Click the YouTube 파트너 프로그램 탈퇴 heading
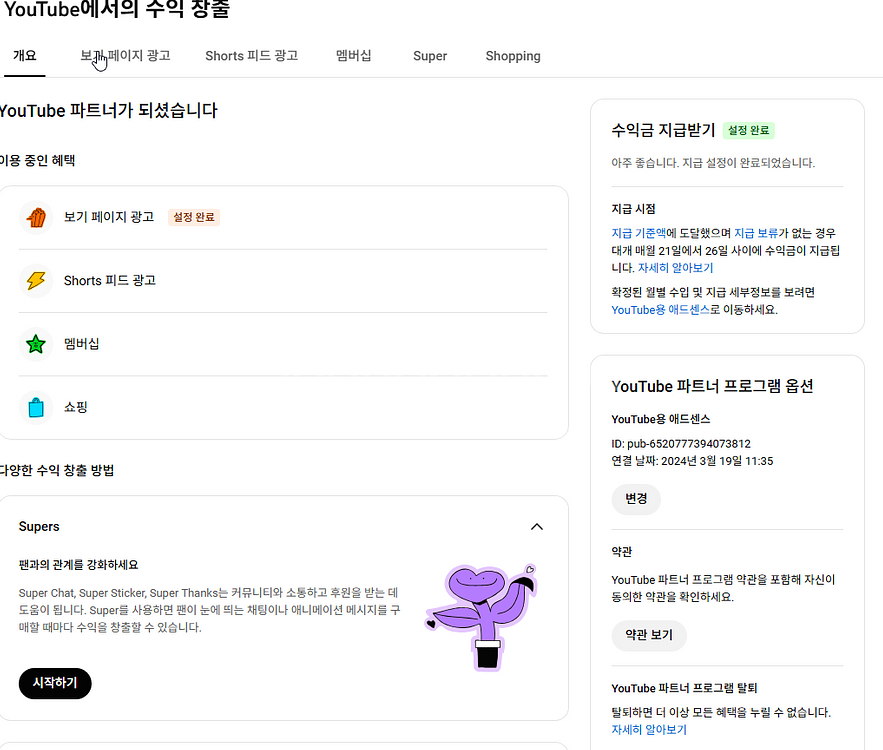This screenshot has height=750, width=883. point(684,688)
